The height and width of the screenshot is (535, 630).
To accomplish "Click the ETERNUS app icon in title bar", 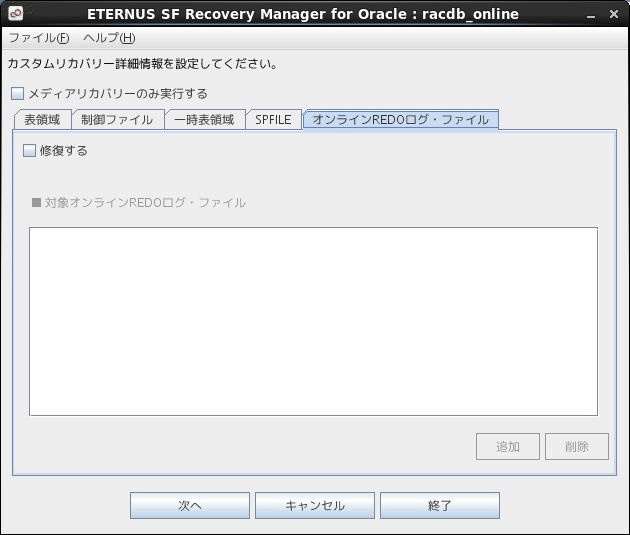I will pos(16,13).
